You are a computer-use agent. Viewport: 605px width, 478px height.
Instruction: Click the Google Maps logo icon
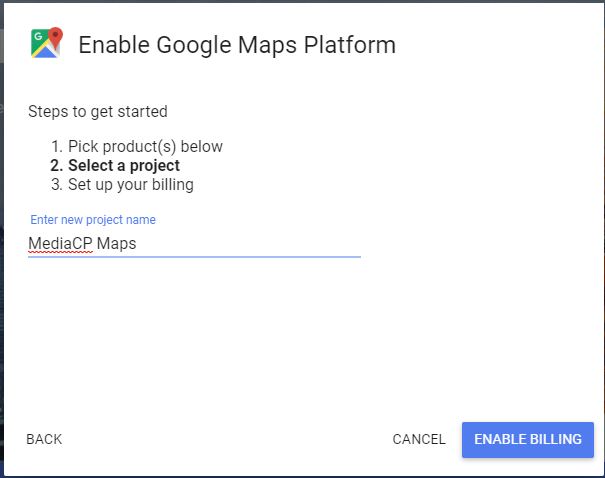click(x=47, y=43)
